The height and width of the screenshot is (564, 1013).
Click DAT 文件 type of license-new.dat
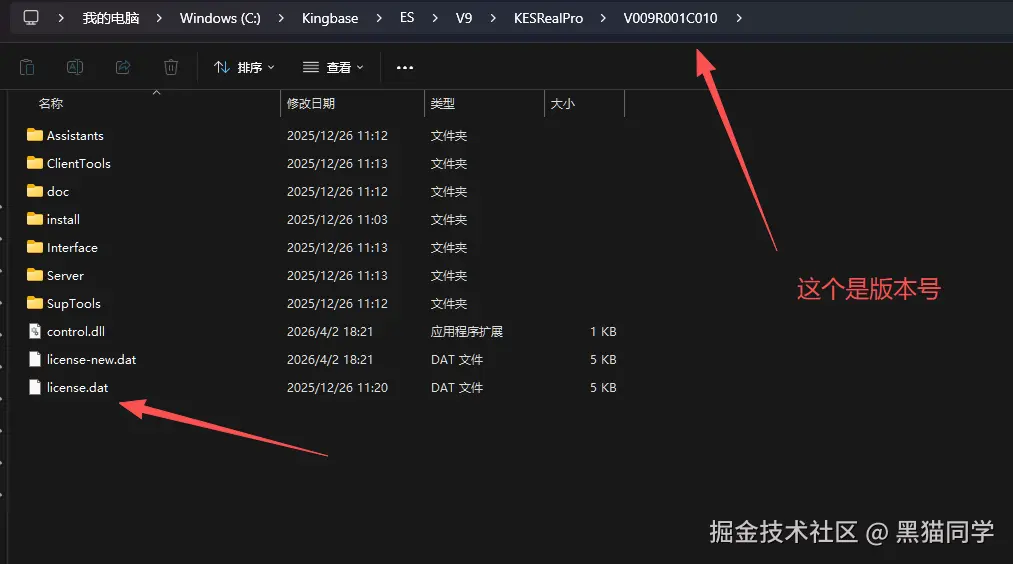click(457, 359)
